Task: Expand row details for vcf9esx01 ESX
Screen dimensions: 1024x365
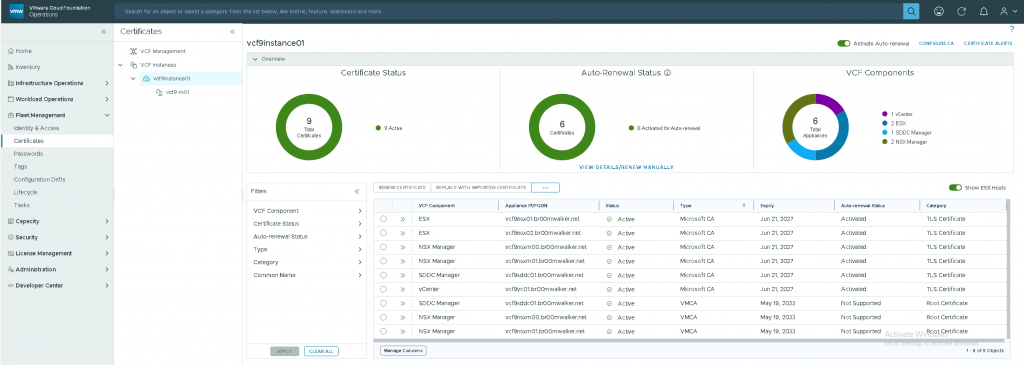Action: coord(403,219)
